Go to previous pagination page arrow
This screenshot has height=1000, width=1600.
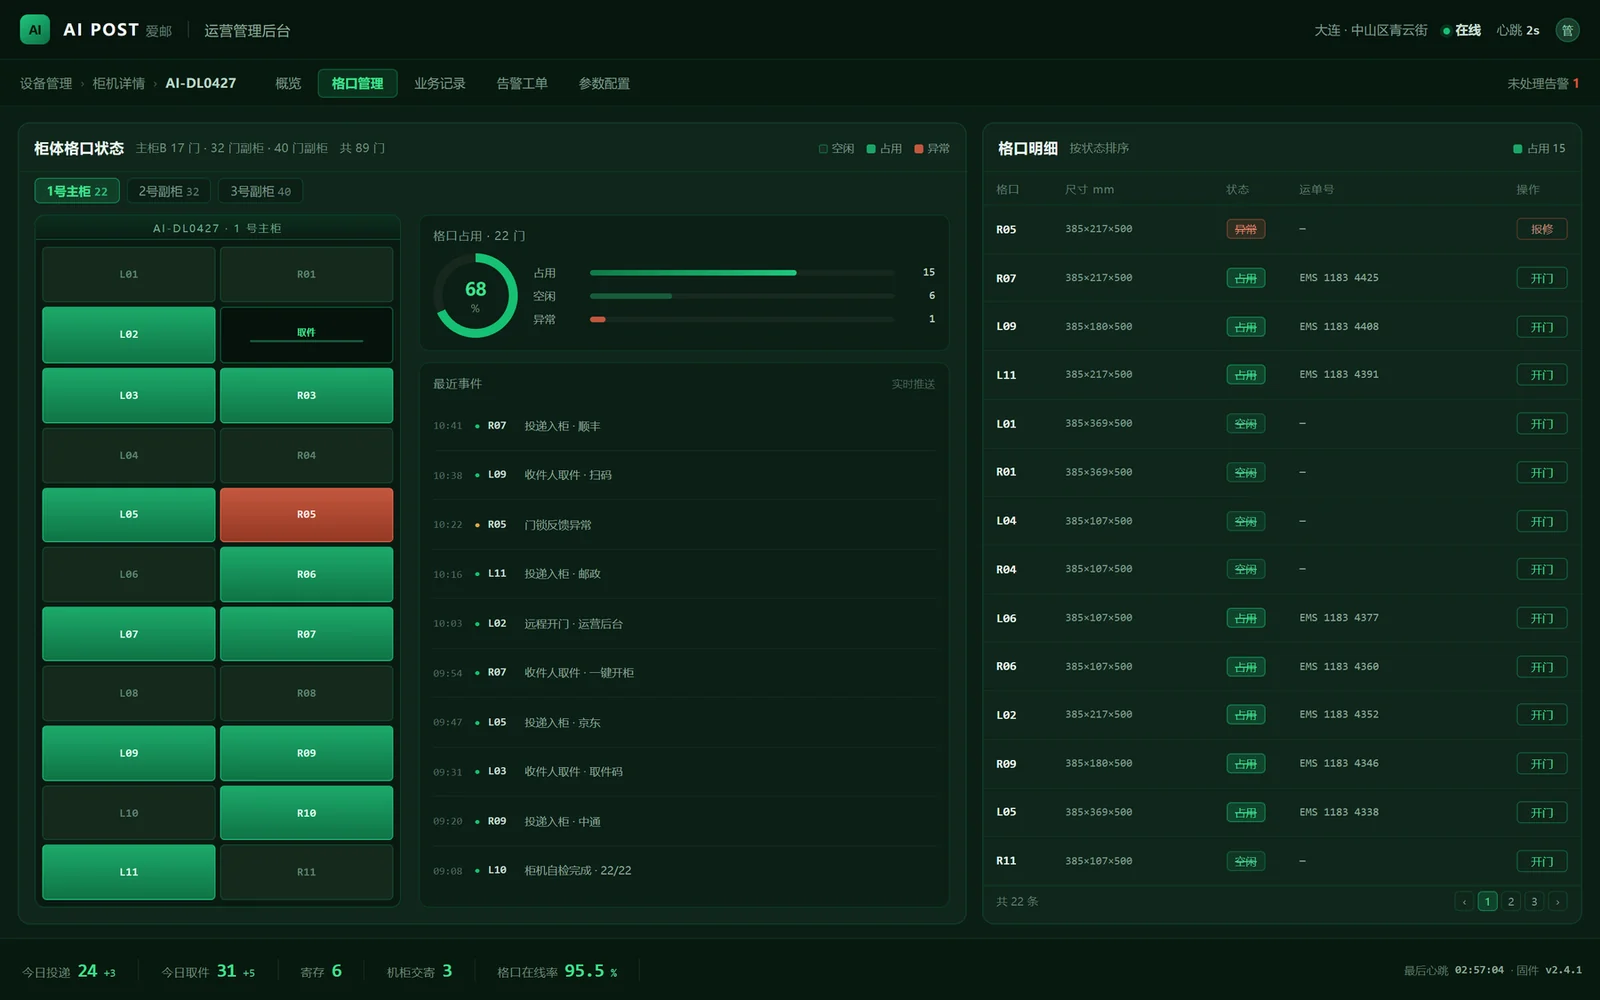(1464, 901)
